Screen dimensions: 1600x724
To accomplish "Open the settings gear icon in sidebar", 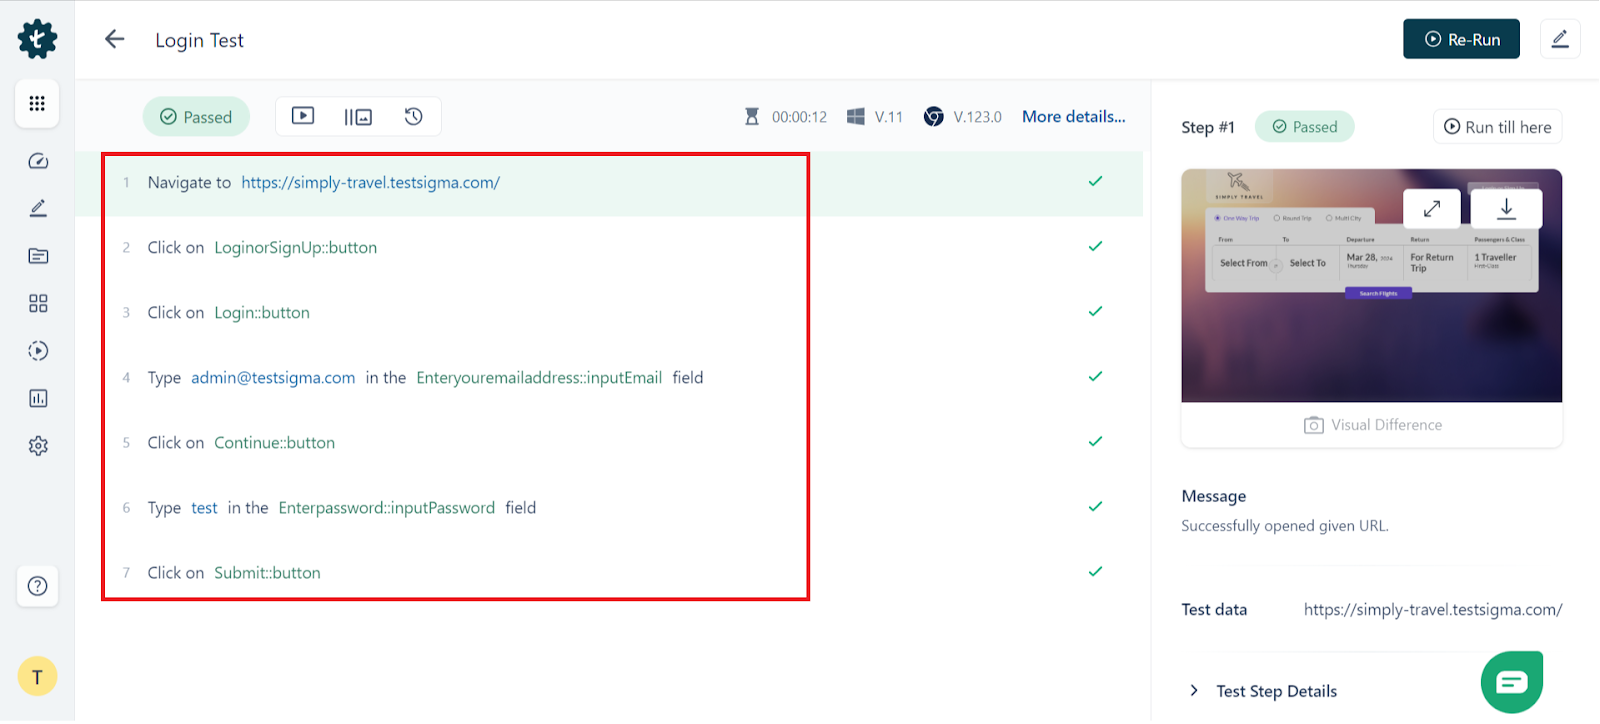I will pyautogui.click(x=38, y=446).
